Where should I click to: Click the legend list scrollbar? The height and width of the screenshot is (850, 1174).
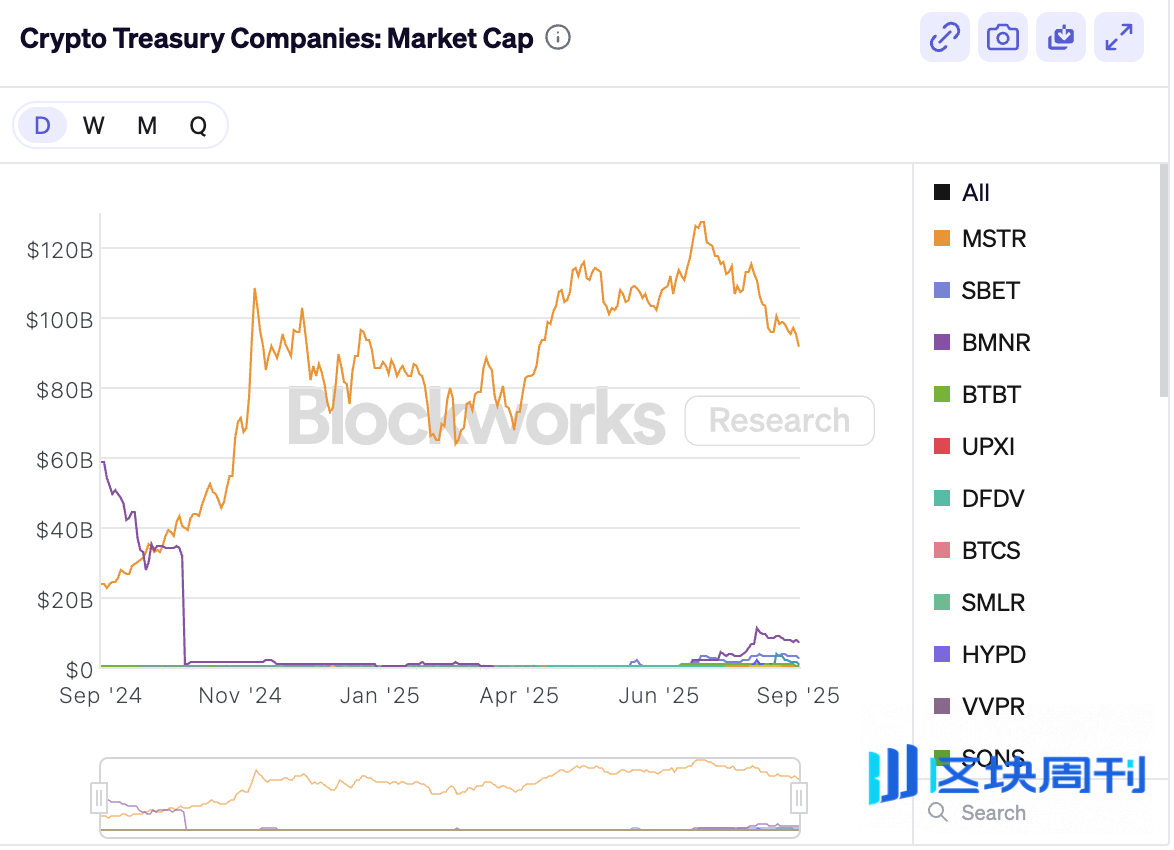coord(1164,281)
